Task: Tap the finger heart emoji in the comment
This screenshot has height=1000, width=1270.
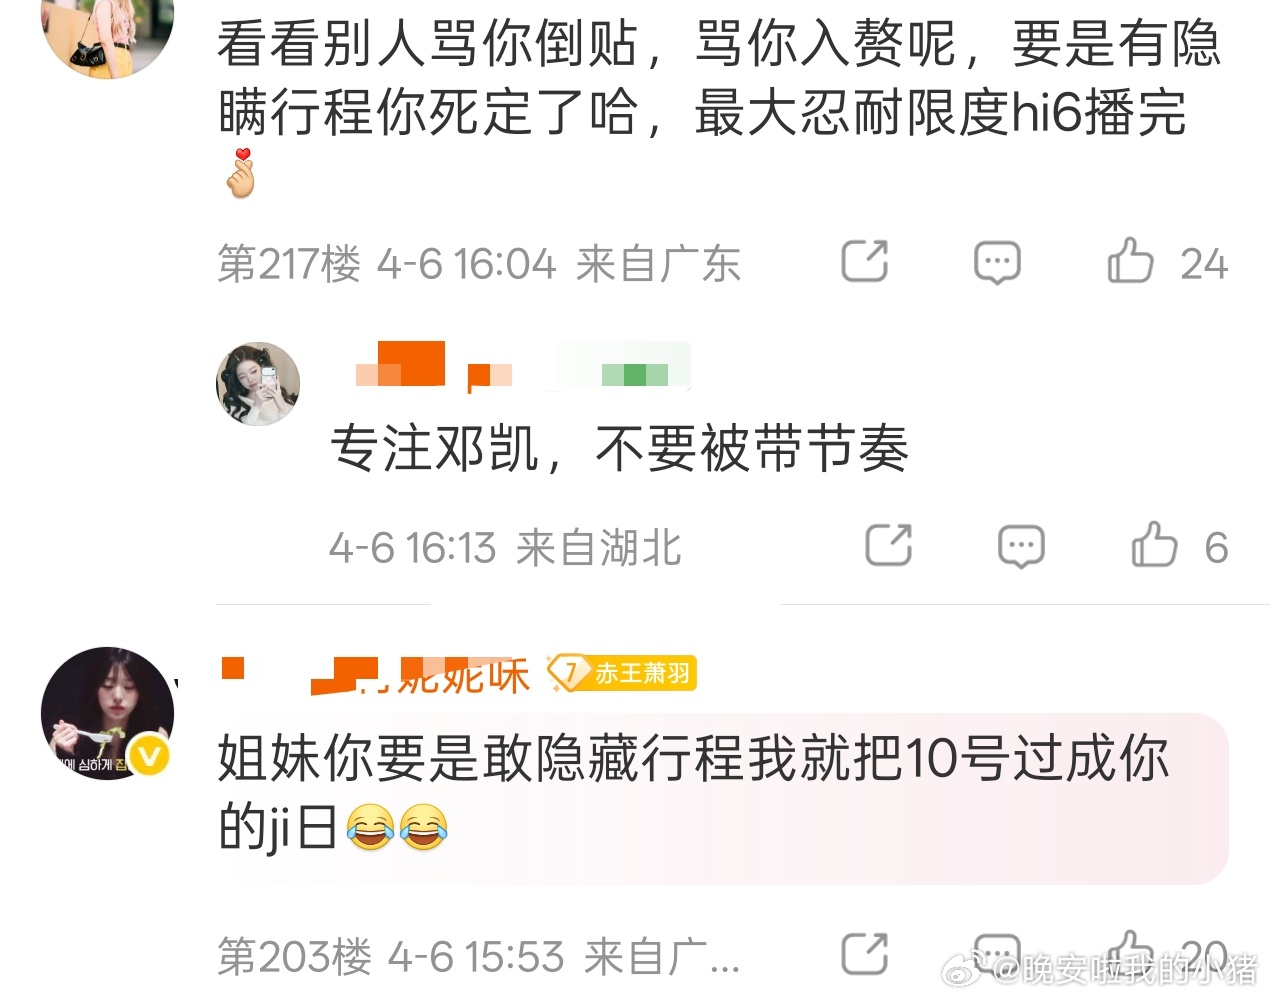Action: (240, 173)
